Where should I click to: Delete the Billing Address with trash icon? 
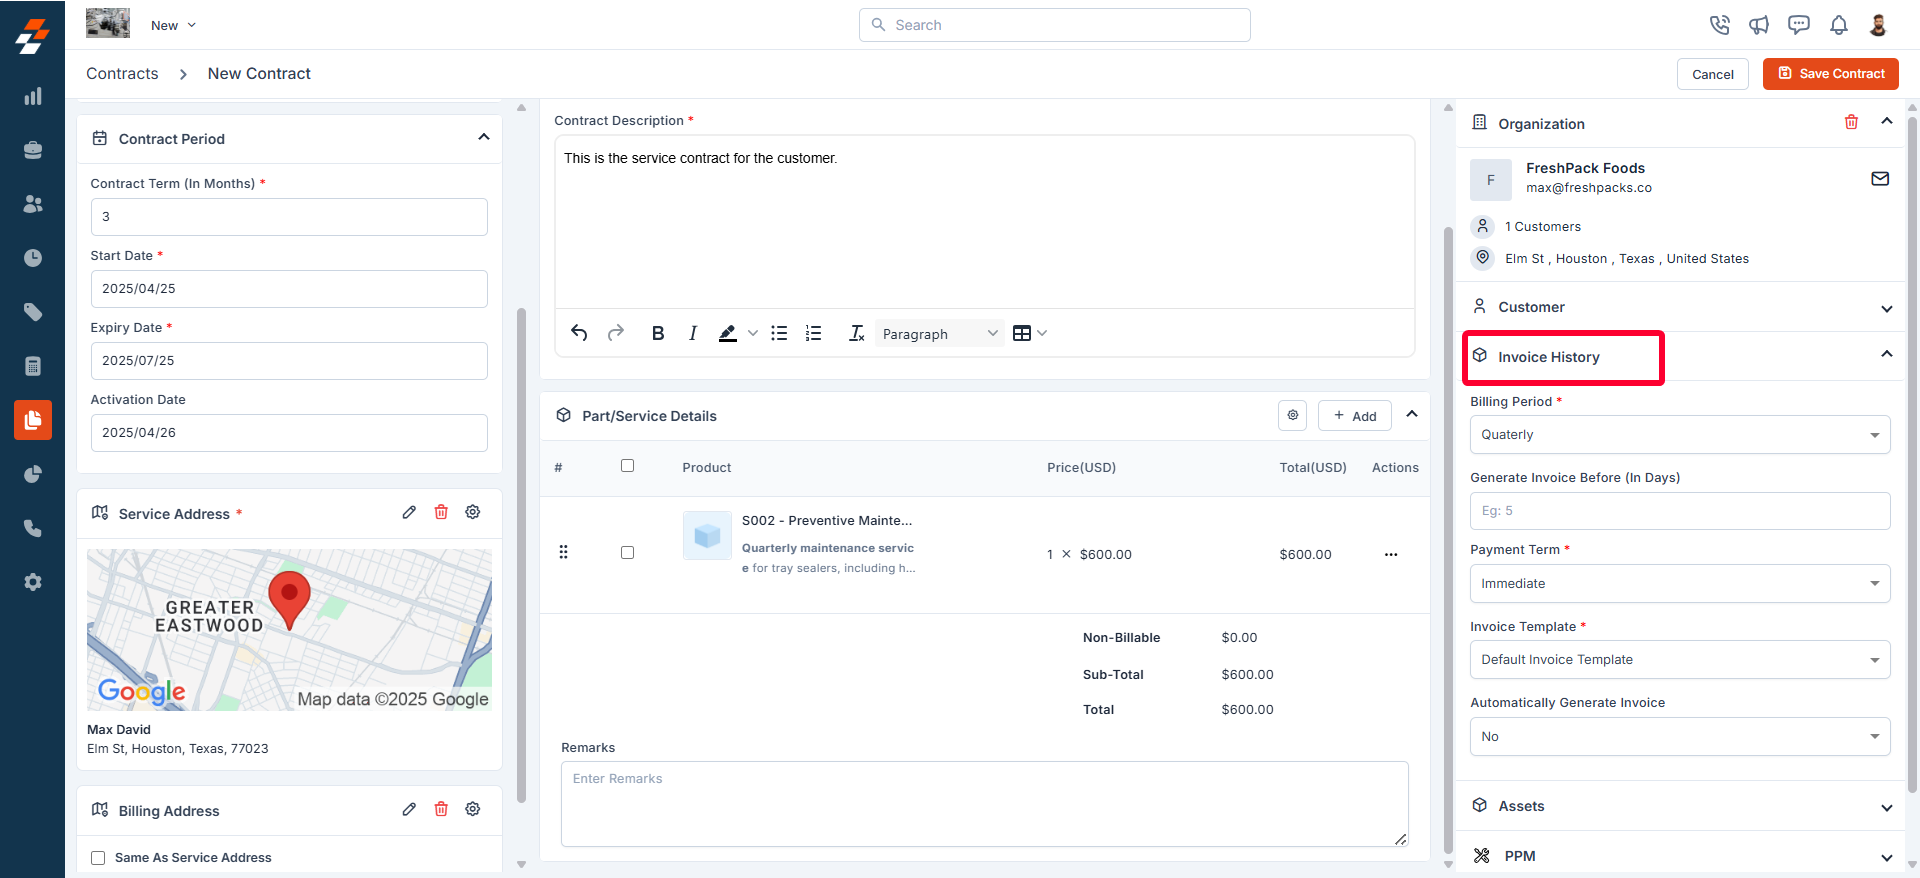(441, 809)
